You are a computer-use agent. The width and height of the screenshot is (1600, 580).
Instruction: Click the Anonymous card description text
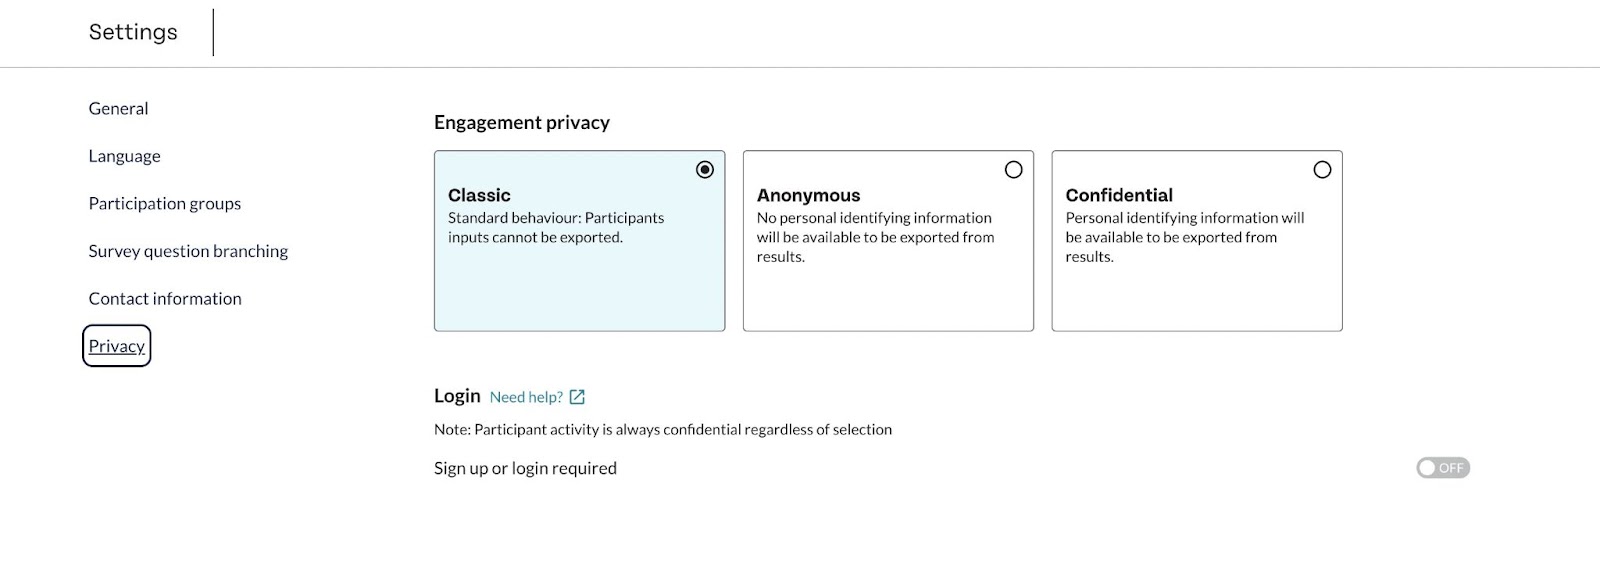tap(875, 237)
